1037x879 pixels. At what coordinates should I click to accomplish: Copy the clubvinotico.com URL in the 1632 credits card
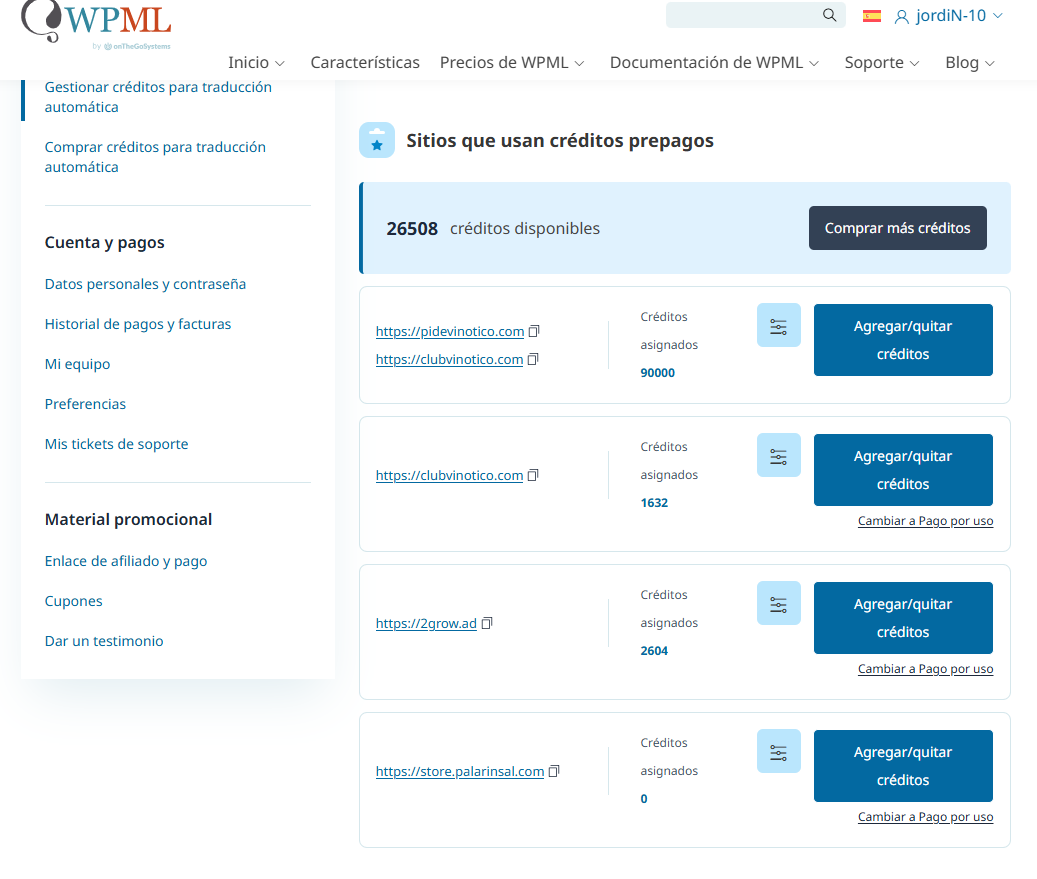[533, 475]
